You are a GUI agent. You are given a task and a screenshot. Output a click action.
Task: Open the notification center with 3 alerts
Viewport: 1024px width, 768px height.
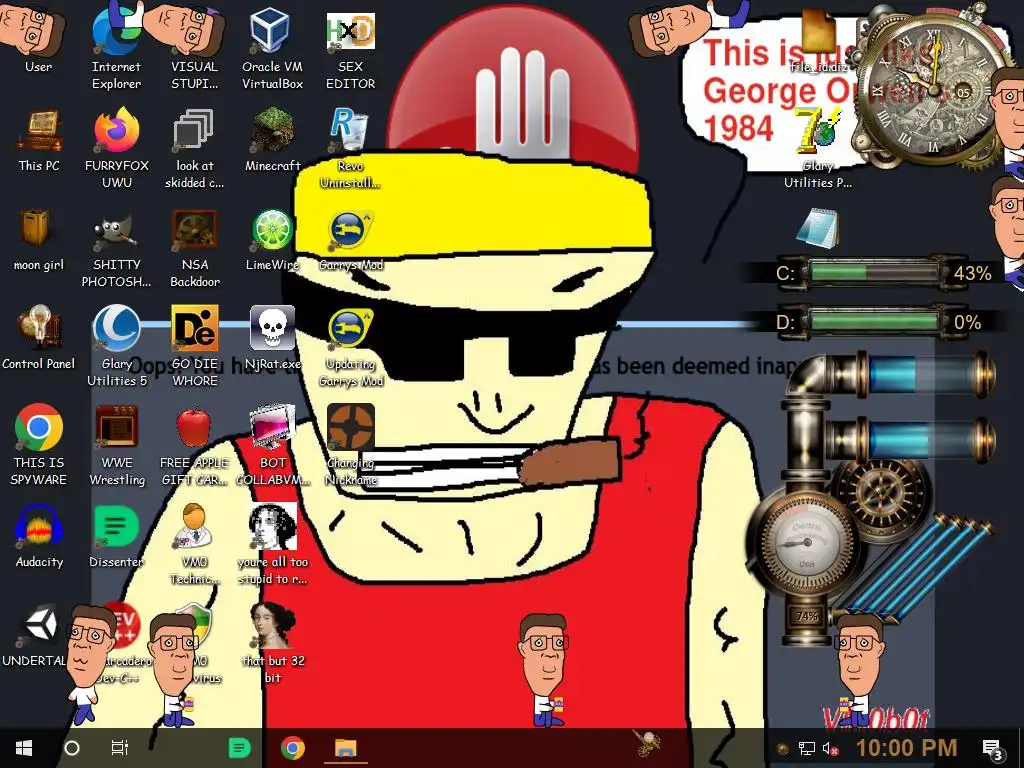point(993,750)
